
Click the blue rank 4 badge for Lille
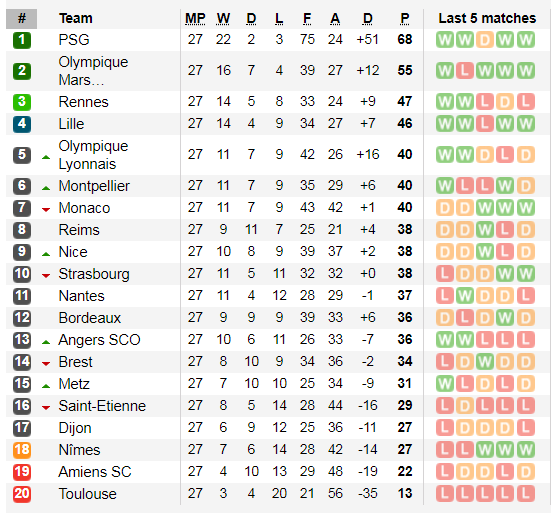click(x=22, y=124)
